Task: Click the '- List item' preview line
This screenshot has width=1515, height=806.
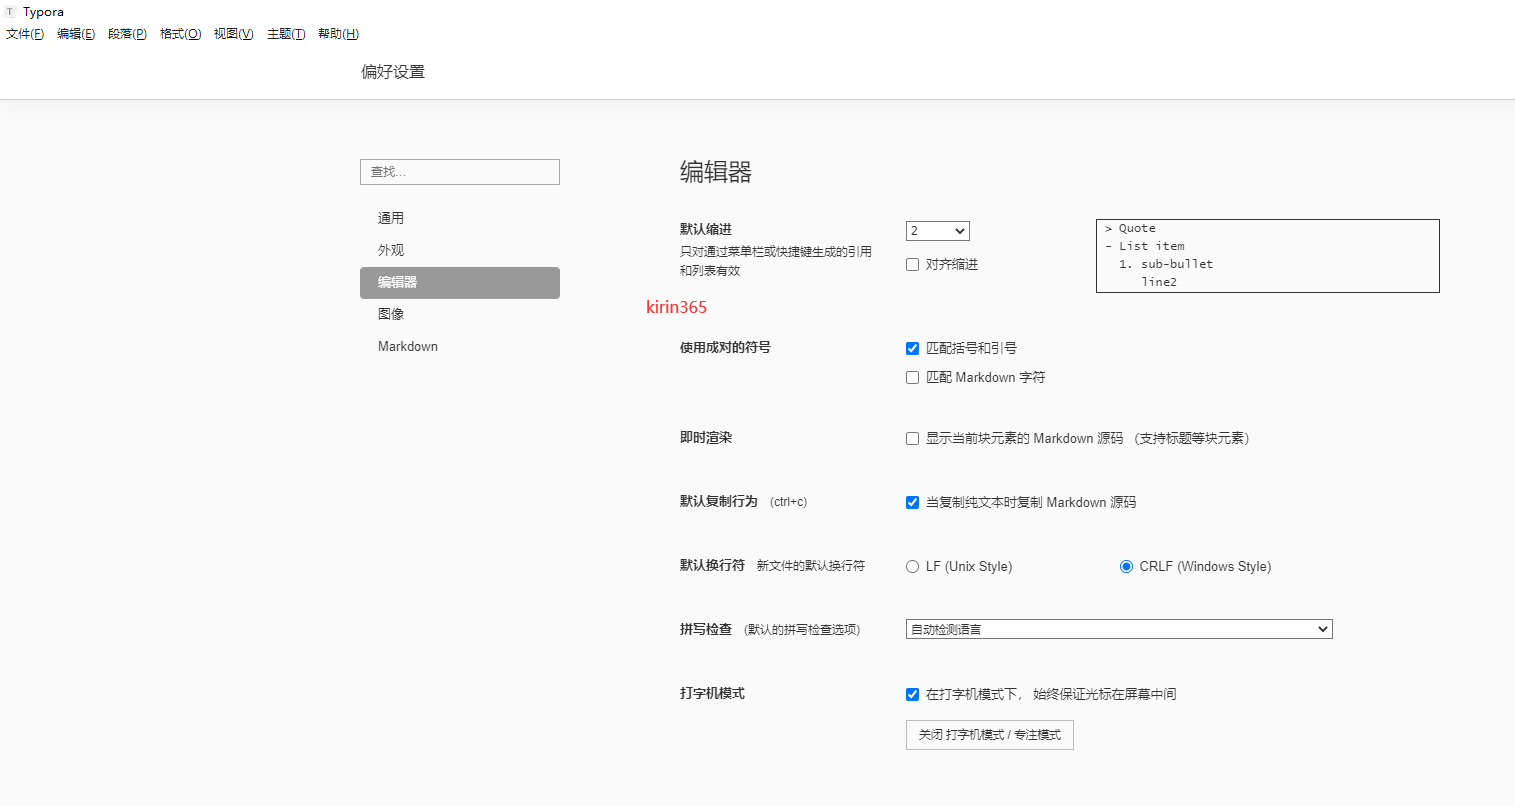Action: (1144, 246)
